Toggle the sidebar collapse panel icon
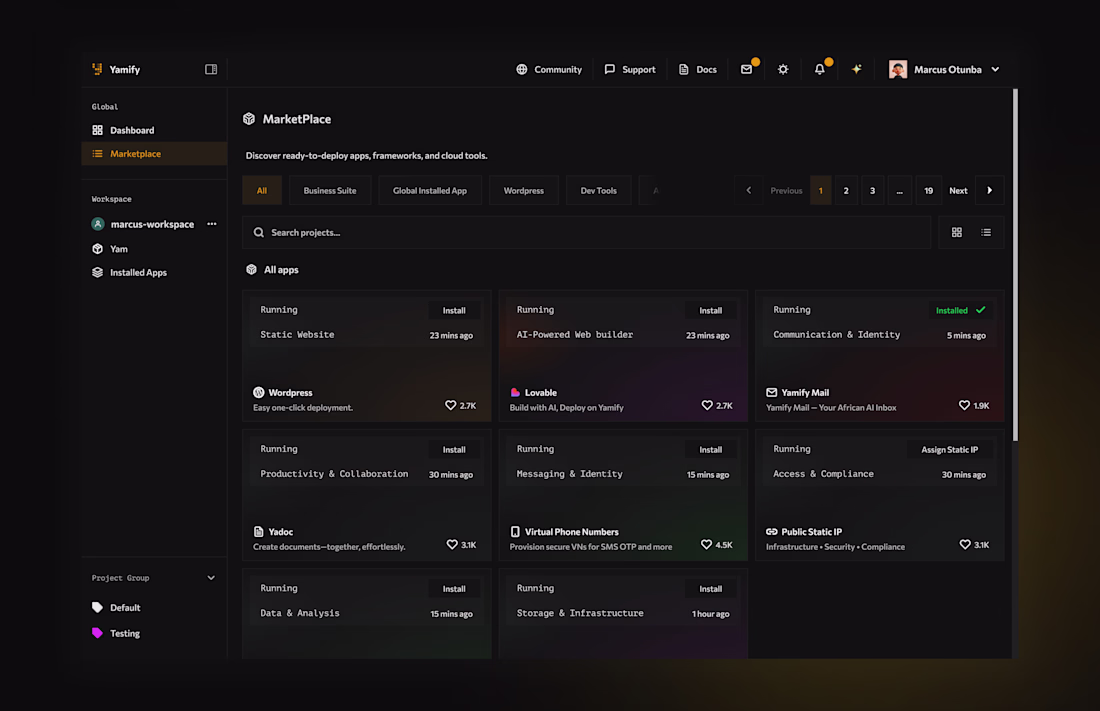Viewport: 1100px width, 711px height. click(x=211, y=69)
